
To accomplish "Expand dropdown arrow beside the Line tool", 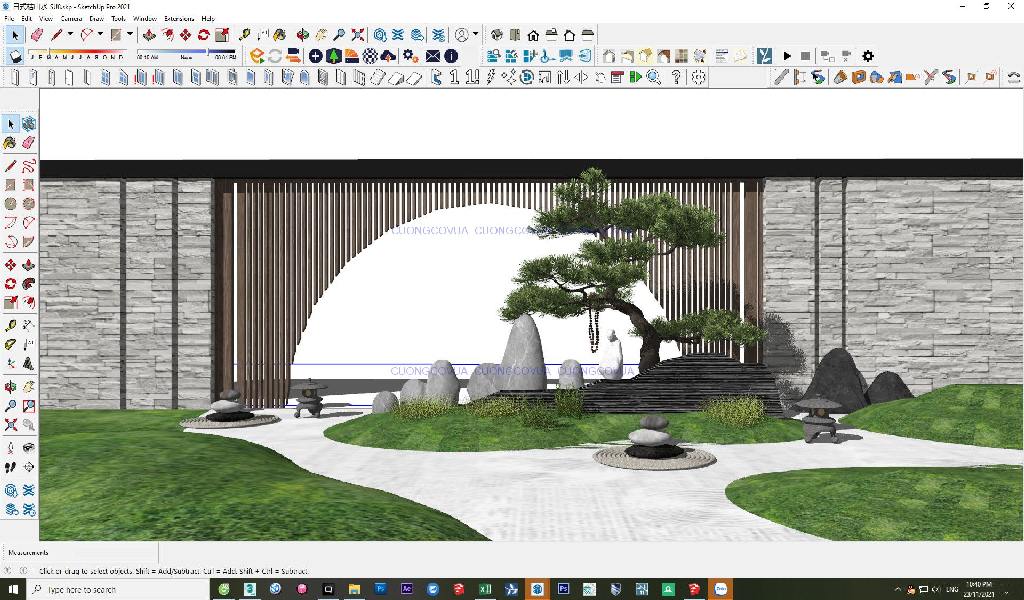I will point(70,35).
